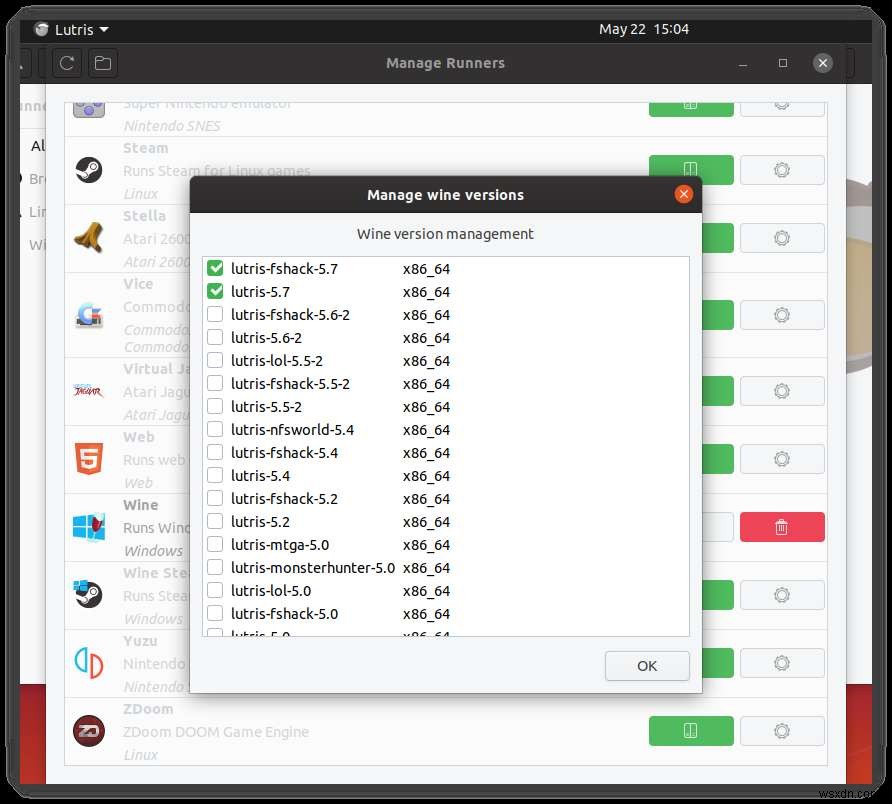Confirm with the OK button
The width and height of the screenshot is (892, 804).
[x=646, y=665]
